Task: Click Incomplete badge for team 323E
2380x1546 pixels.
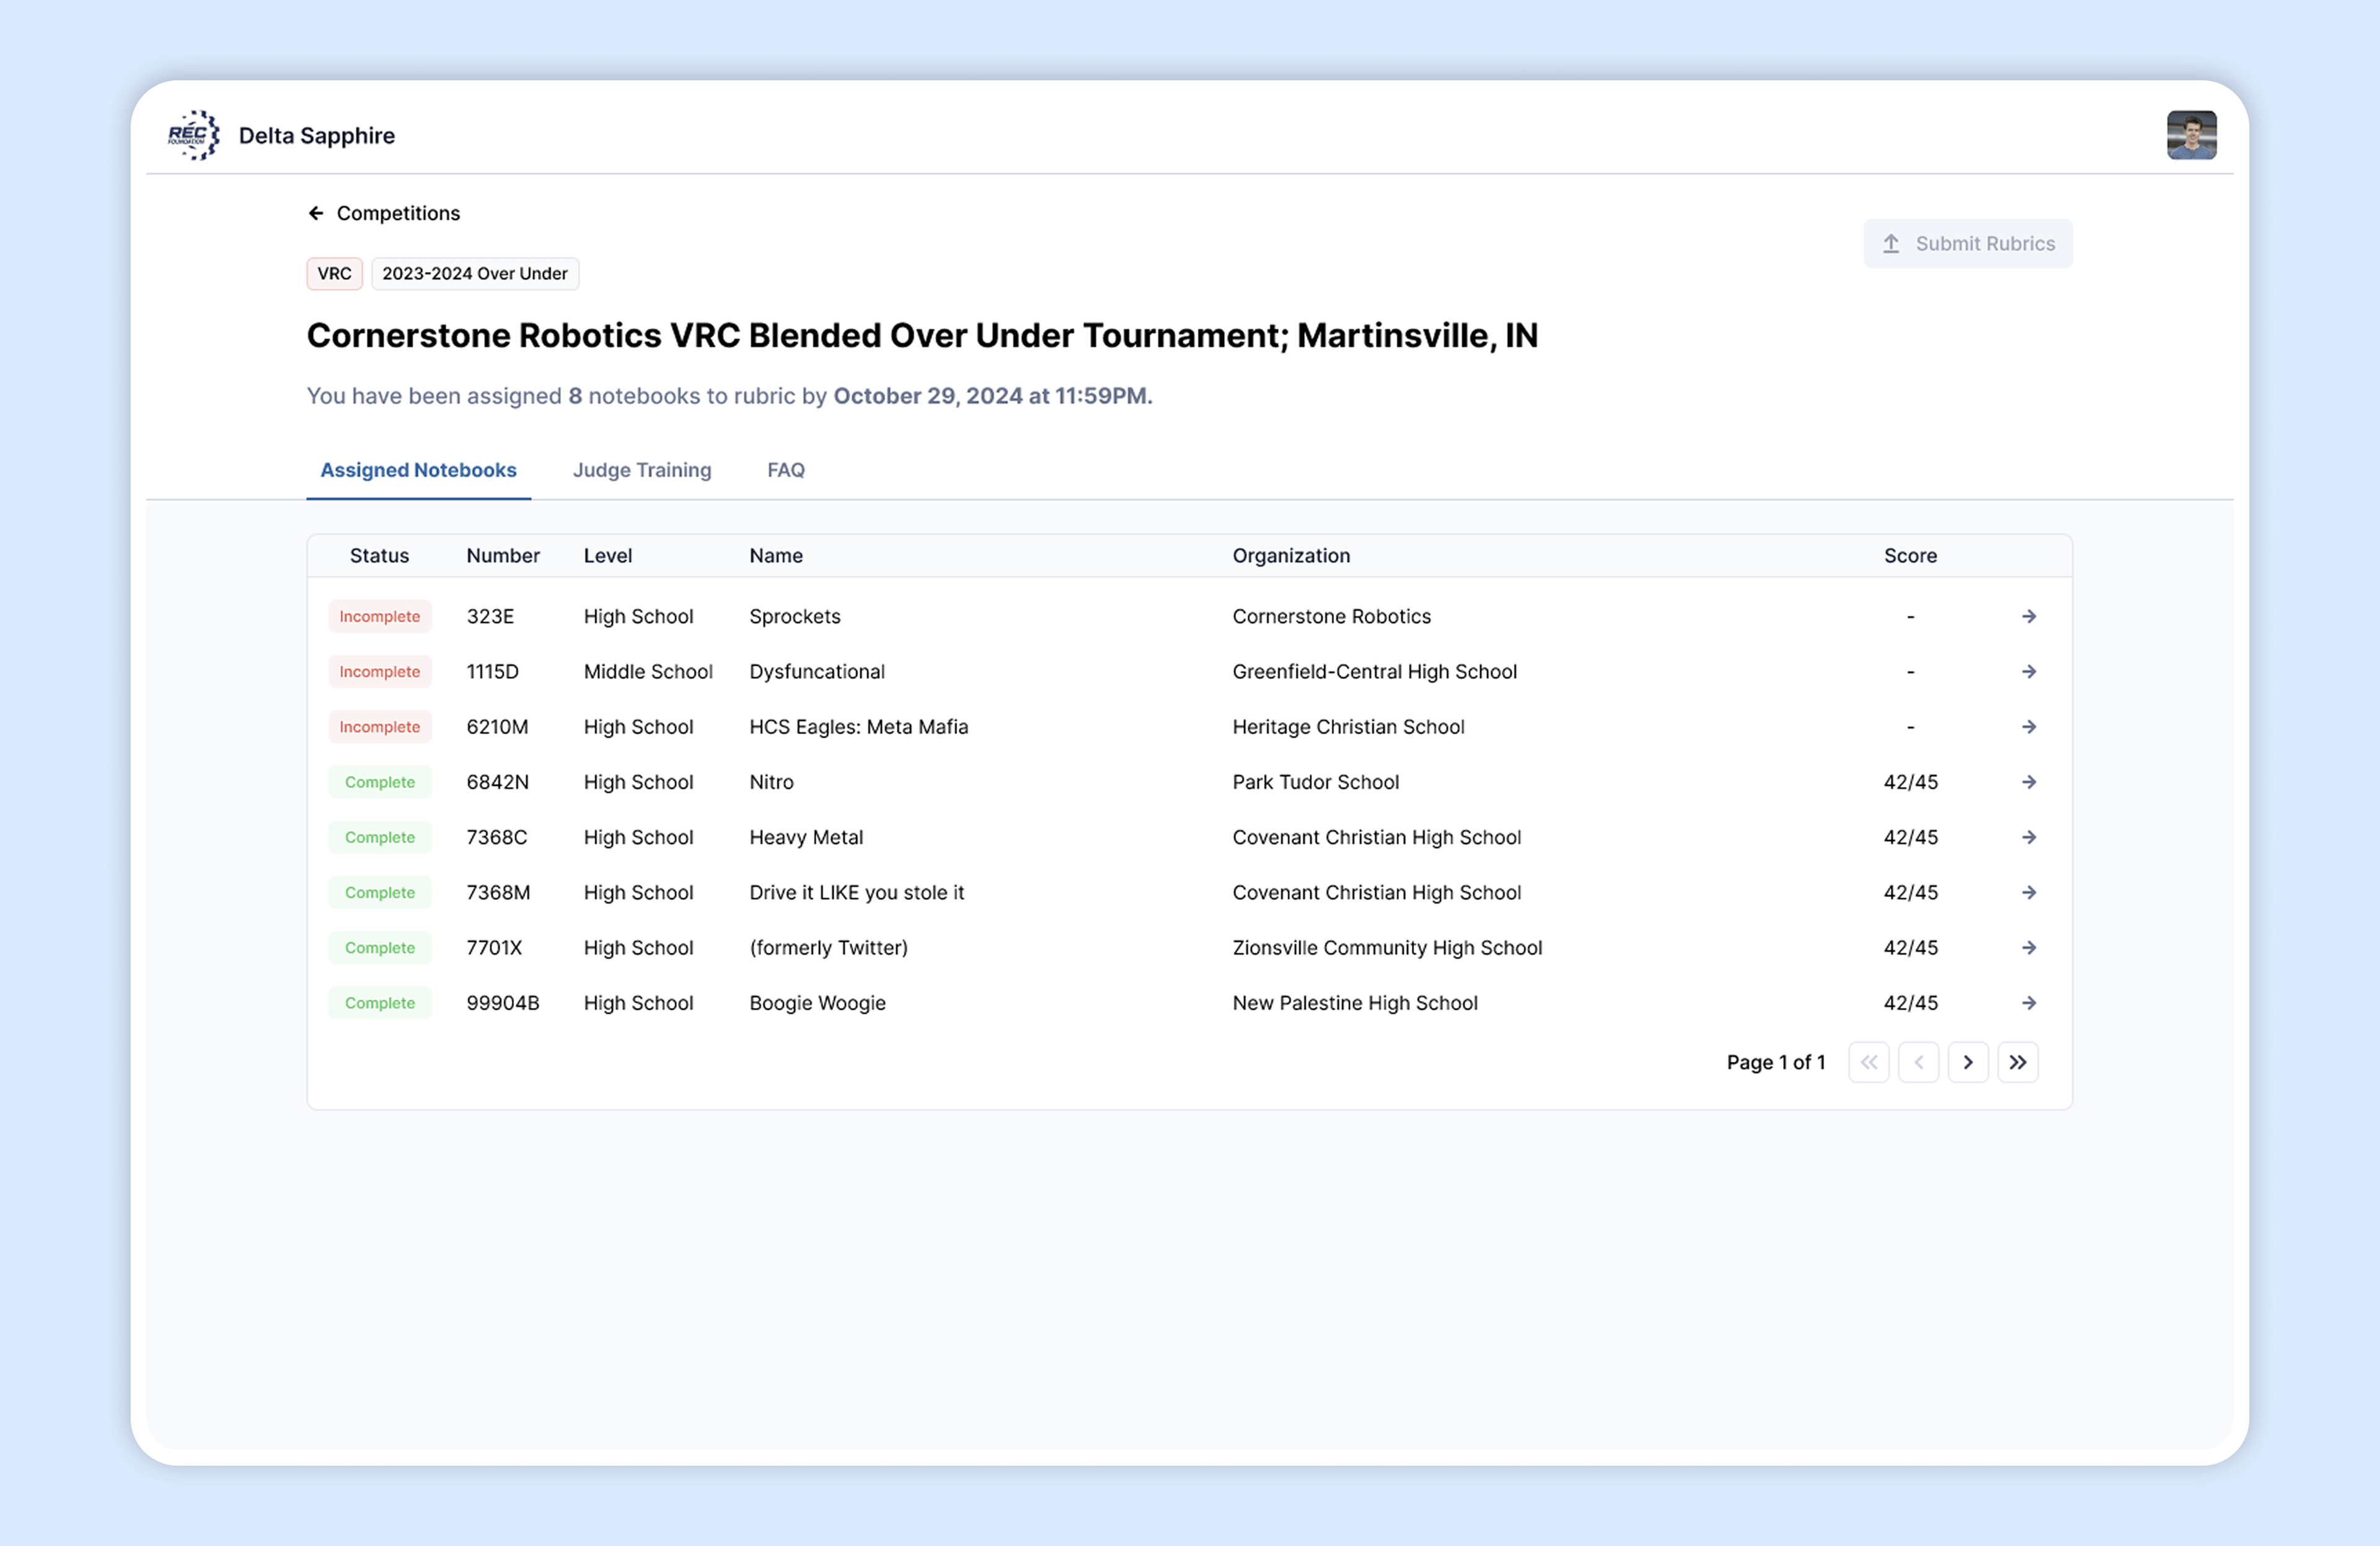Action: [x=379, y=617]
